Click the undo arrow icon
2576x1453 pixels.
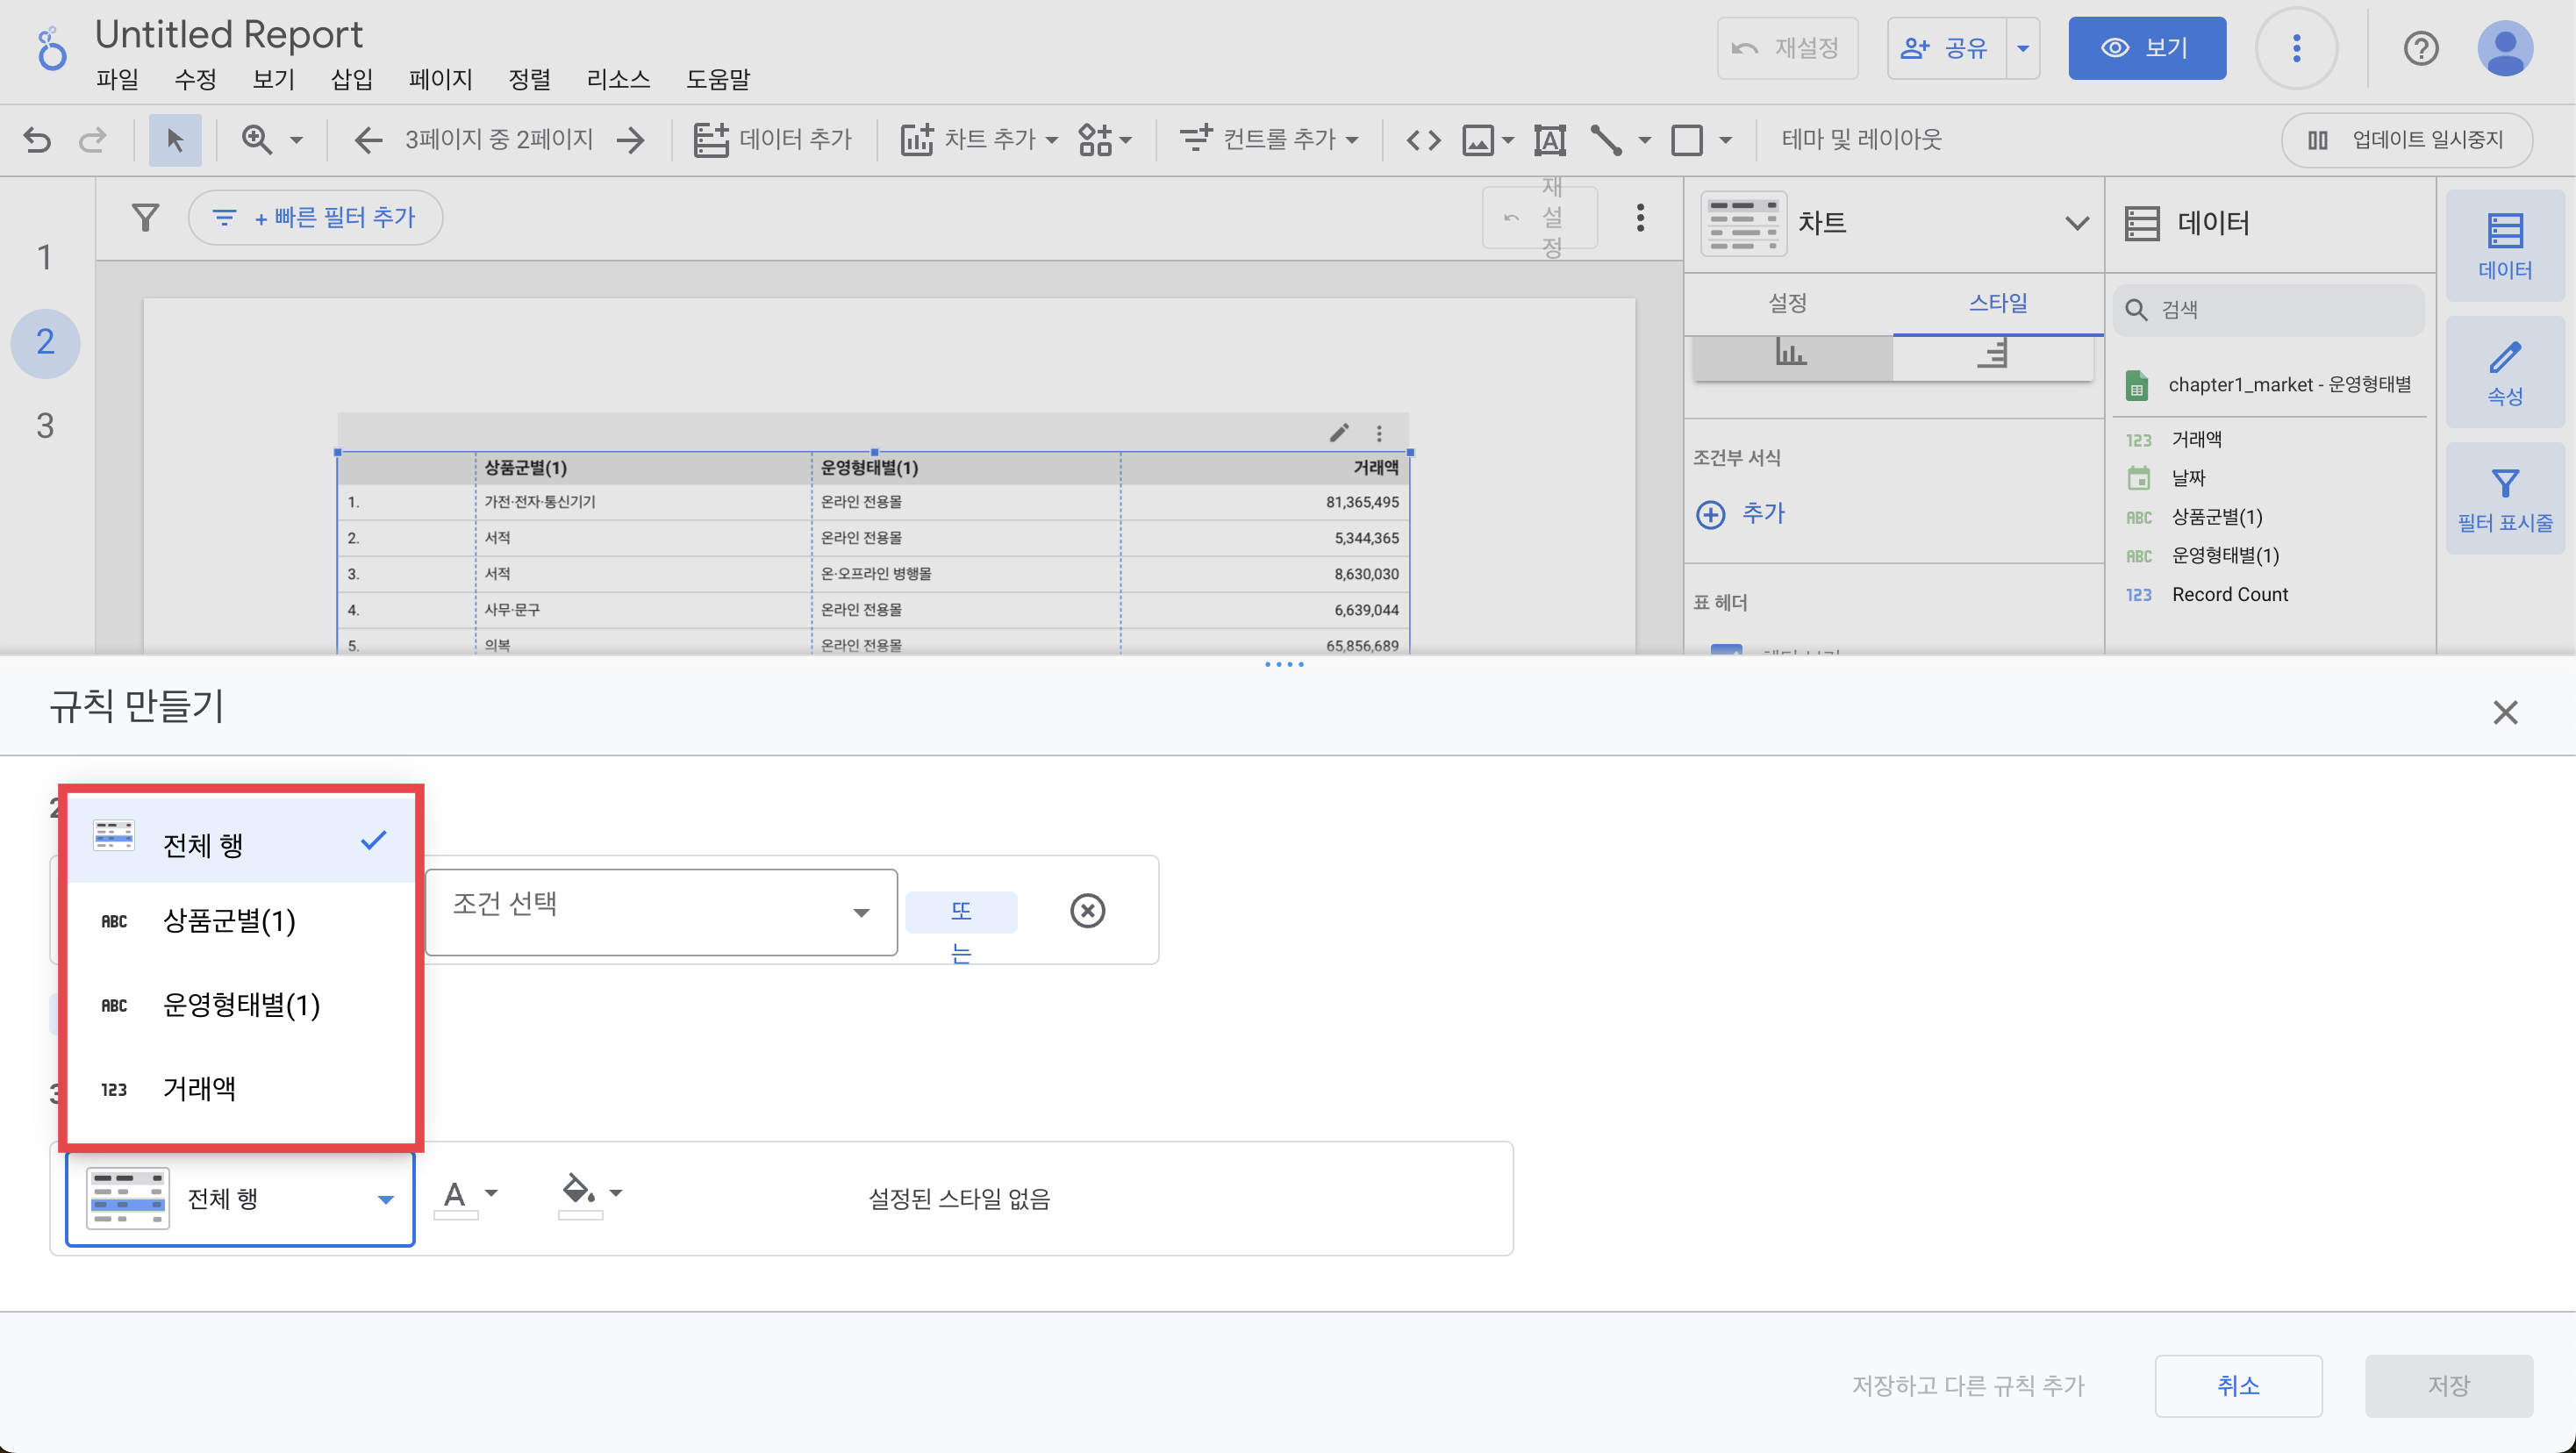(x=37, y=140)
